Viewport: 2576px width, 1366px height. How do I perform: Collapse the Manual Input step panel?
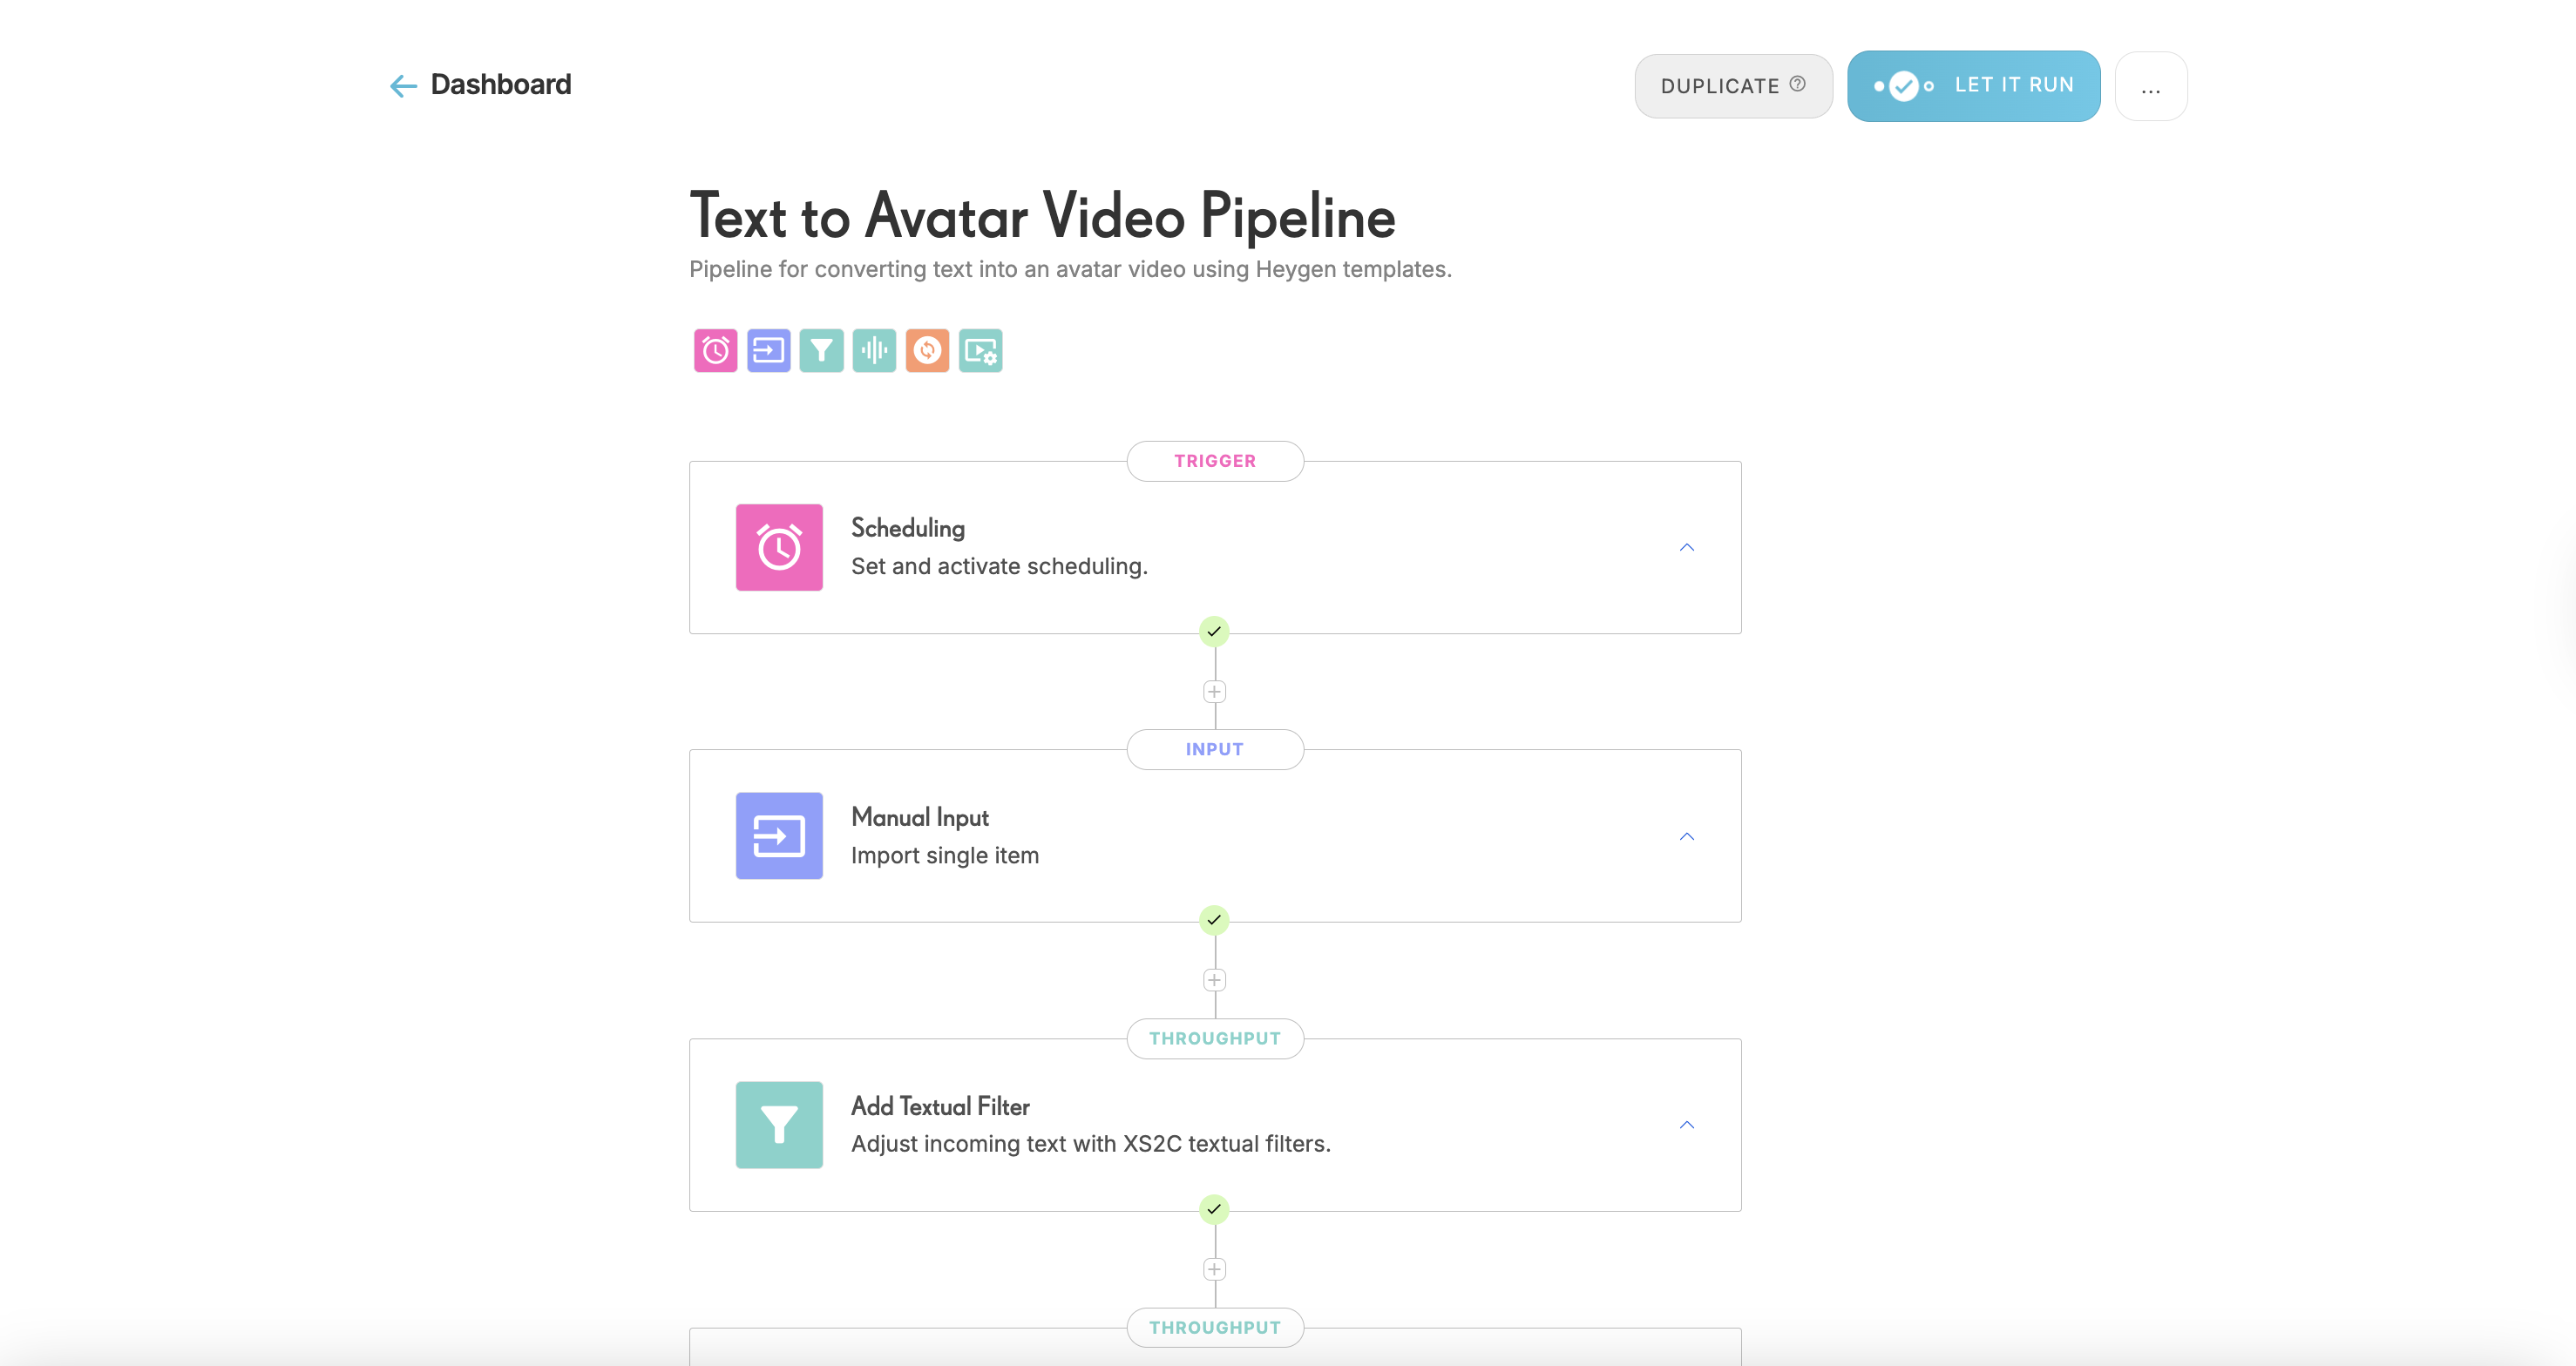point(1687,836)
